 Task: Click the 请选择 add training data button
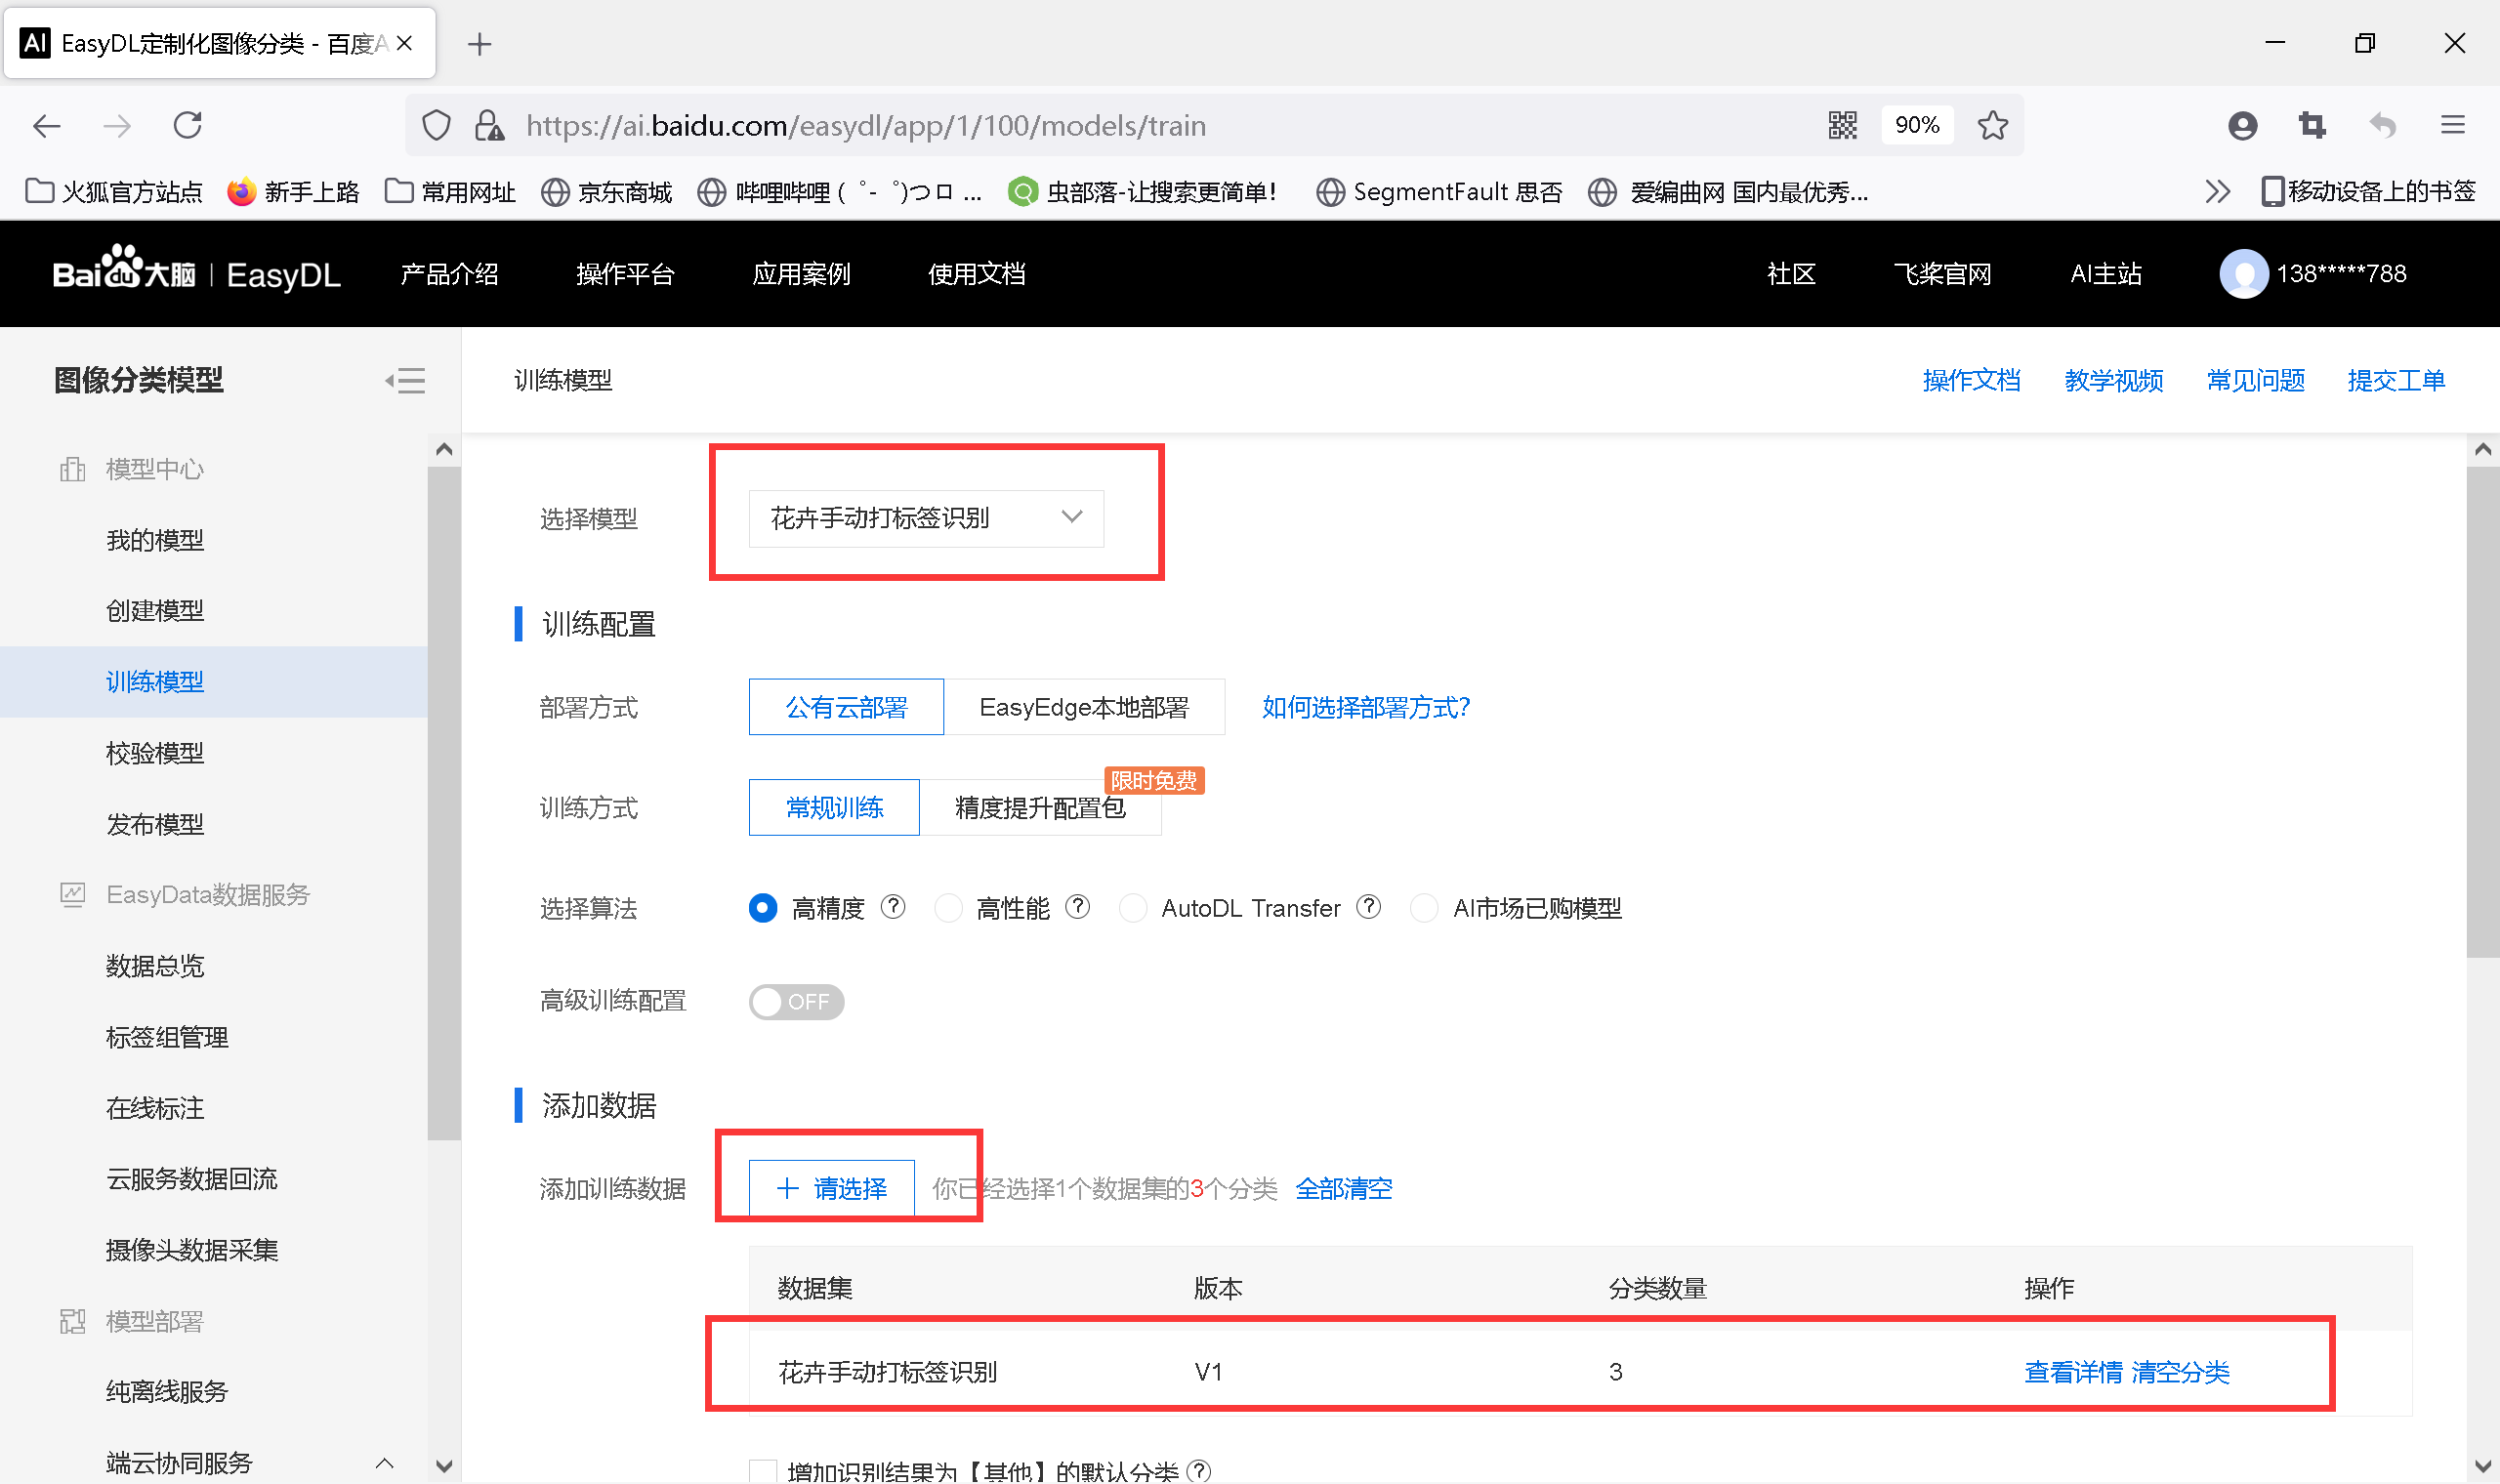click(x=831, y=1188)
